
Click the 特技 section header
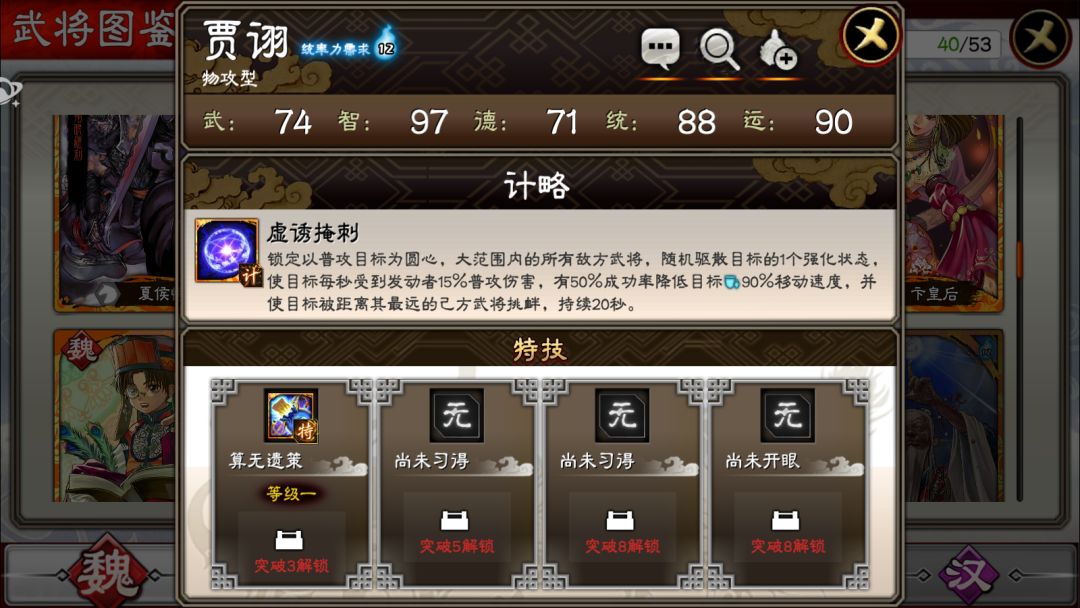[539, 349]
